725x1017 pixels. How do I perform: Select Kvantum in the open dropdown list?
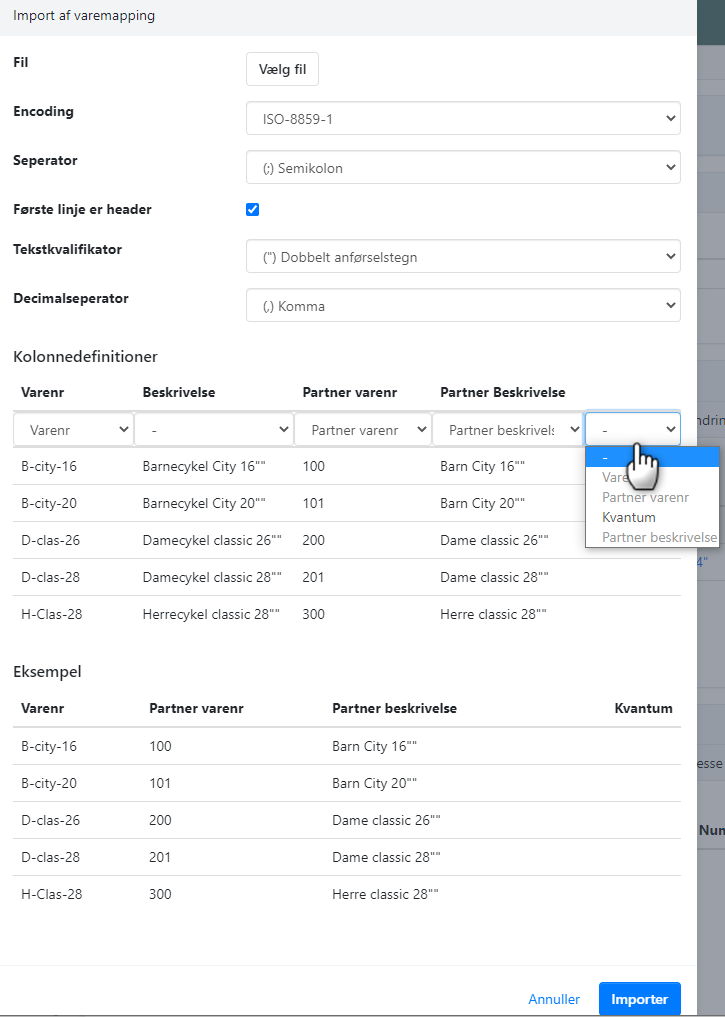[629, 517]
